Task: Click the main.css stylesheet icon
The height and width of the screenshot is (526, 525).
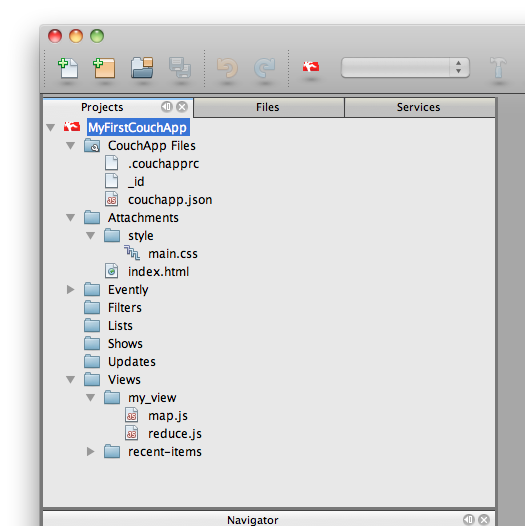Action: tap(132, 253)
